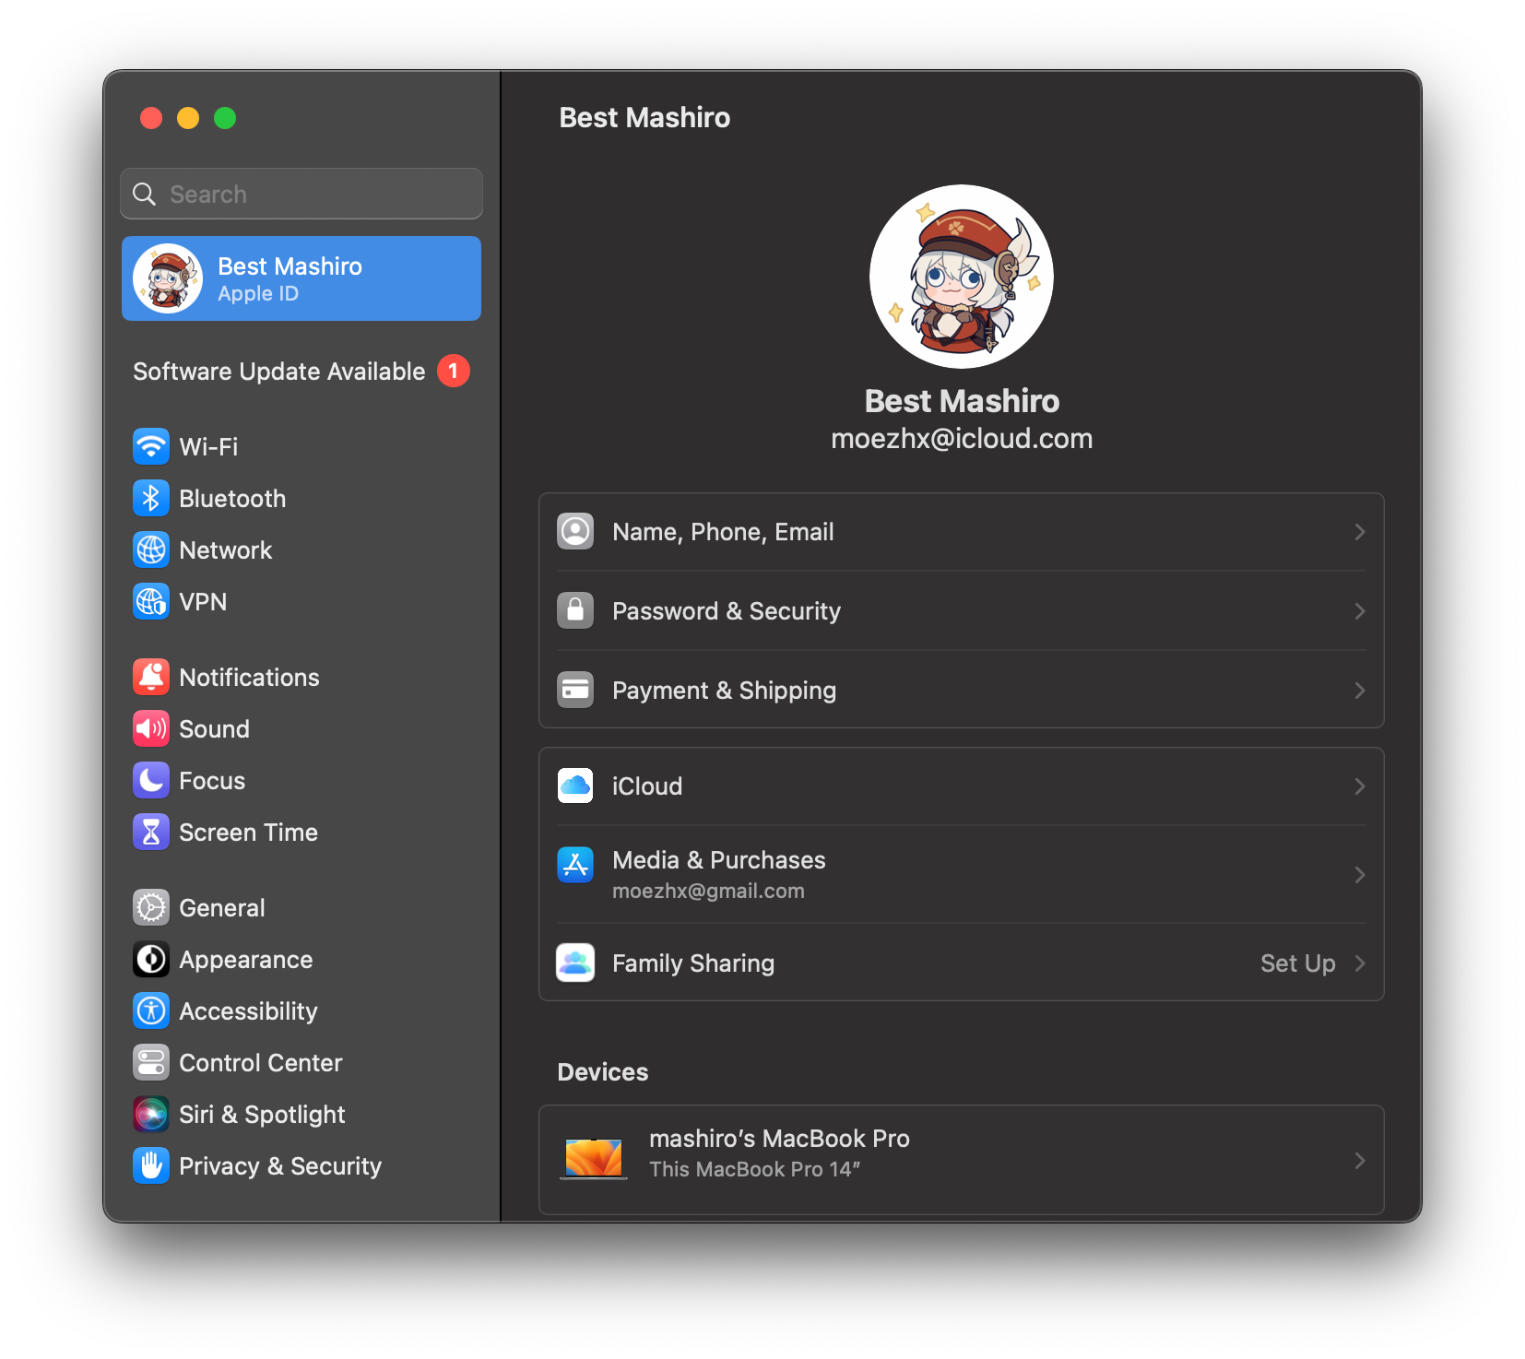1525x1359 pixels.
Task: Click the Family Sharing people icon
Action: pos(576,963)
